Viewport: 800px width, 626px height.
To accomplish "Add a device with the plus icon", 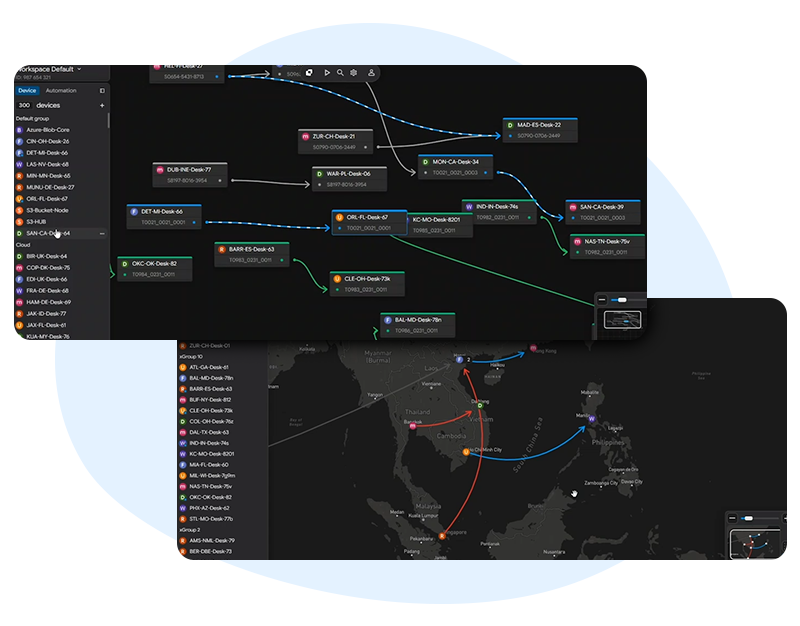I will (x=102, y=105).
